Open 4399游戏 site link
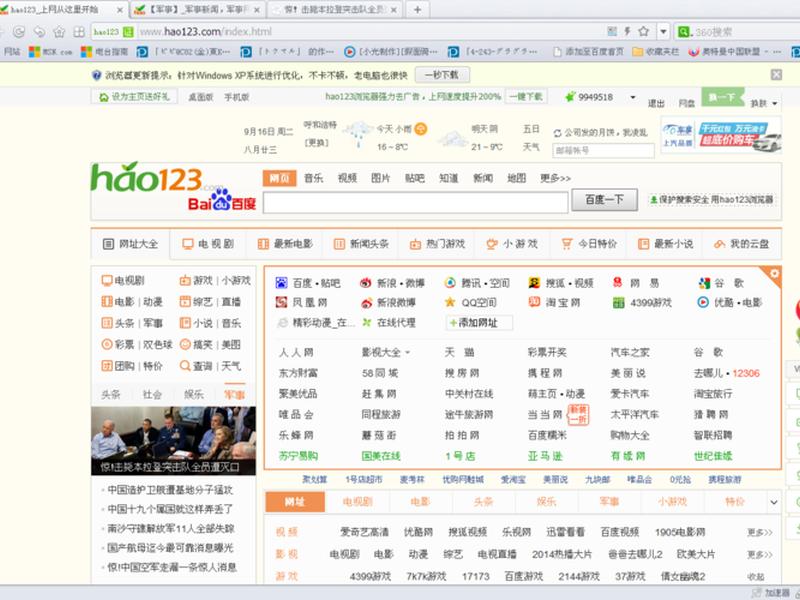Image resolution: width=800 pixels, height=600 pixels. coord(642,303)
